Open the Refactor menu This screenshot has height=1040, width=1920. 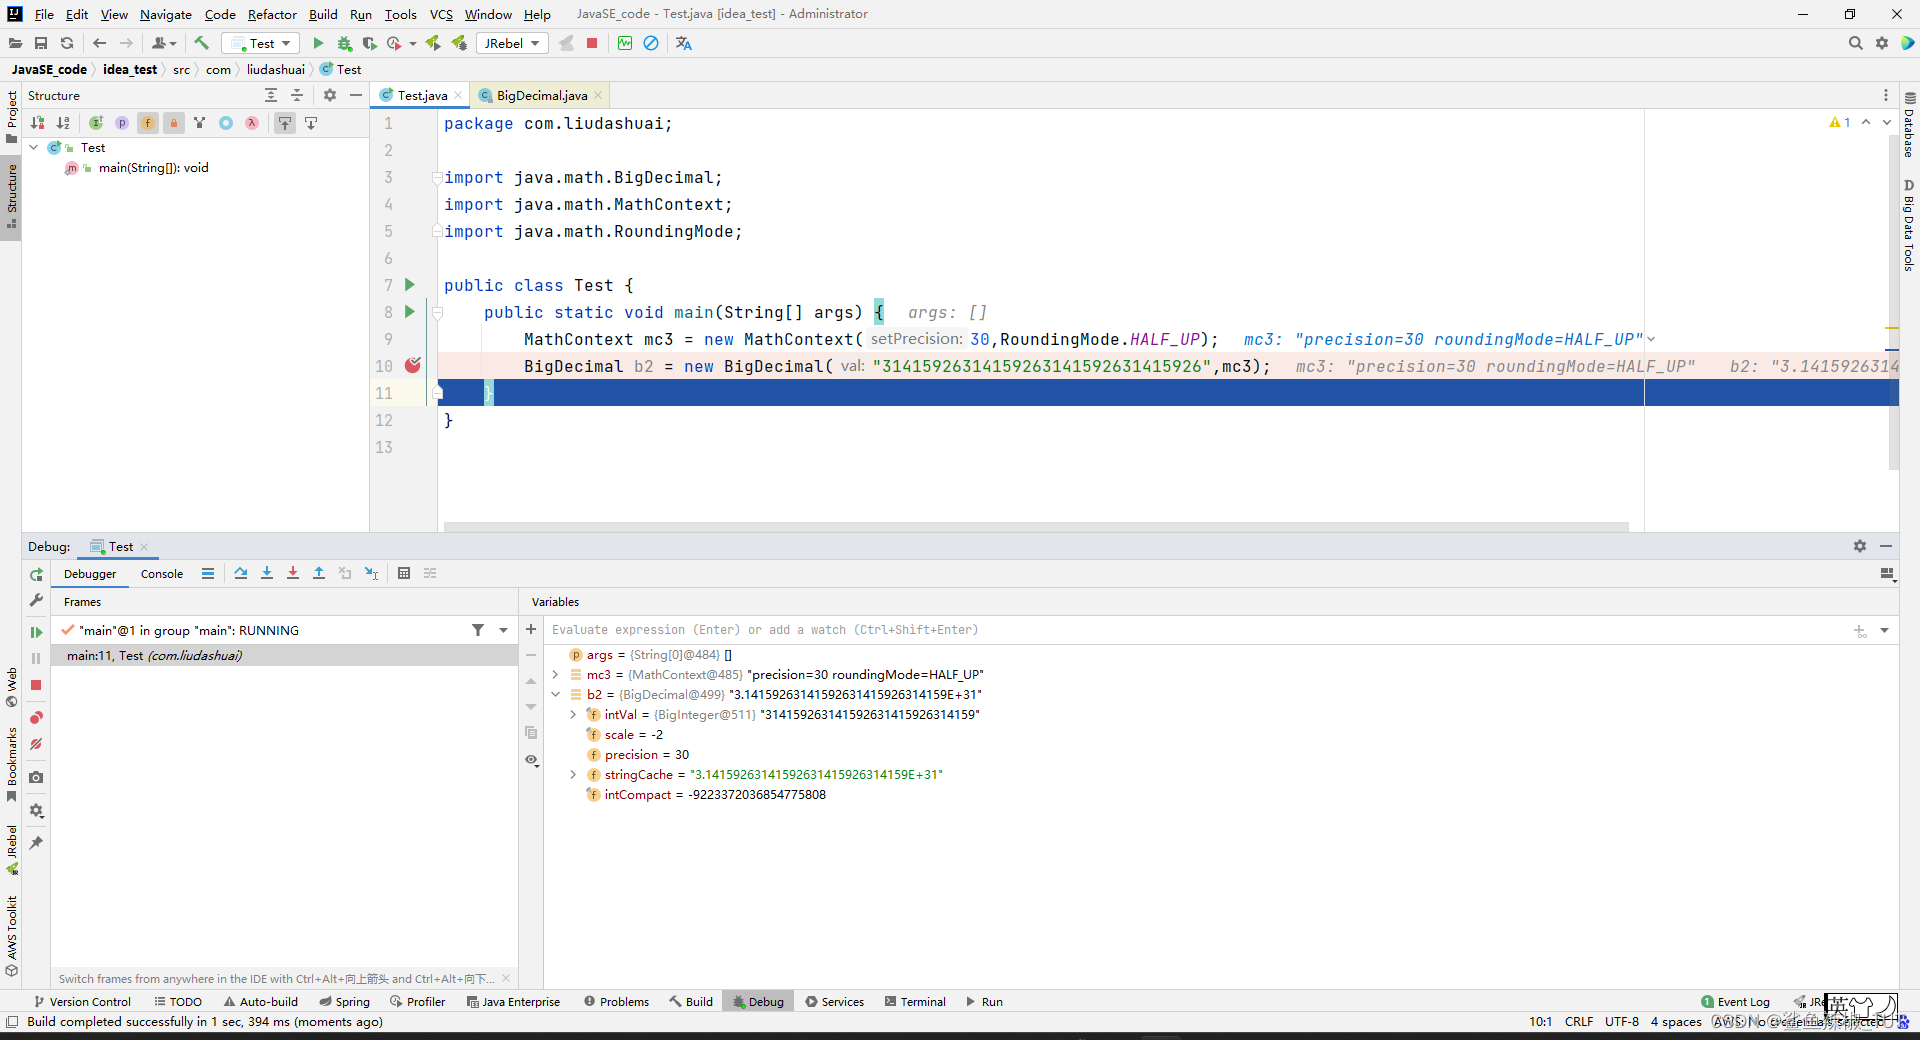[272, 14]
